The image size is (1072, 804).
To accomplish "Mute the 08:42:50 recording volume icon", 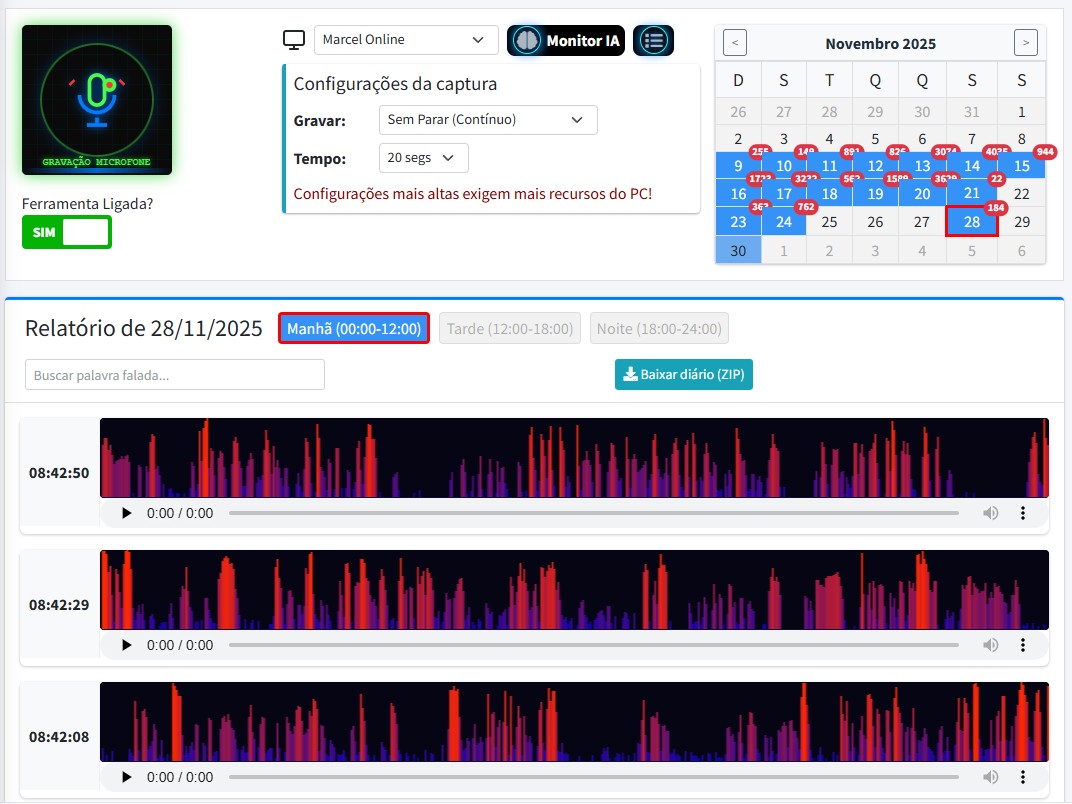I will click(x=990, y=513).
